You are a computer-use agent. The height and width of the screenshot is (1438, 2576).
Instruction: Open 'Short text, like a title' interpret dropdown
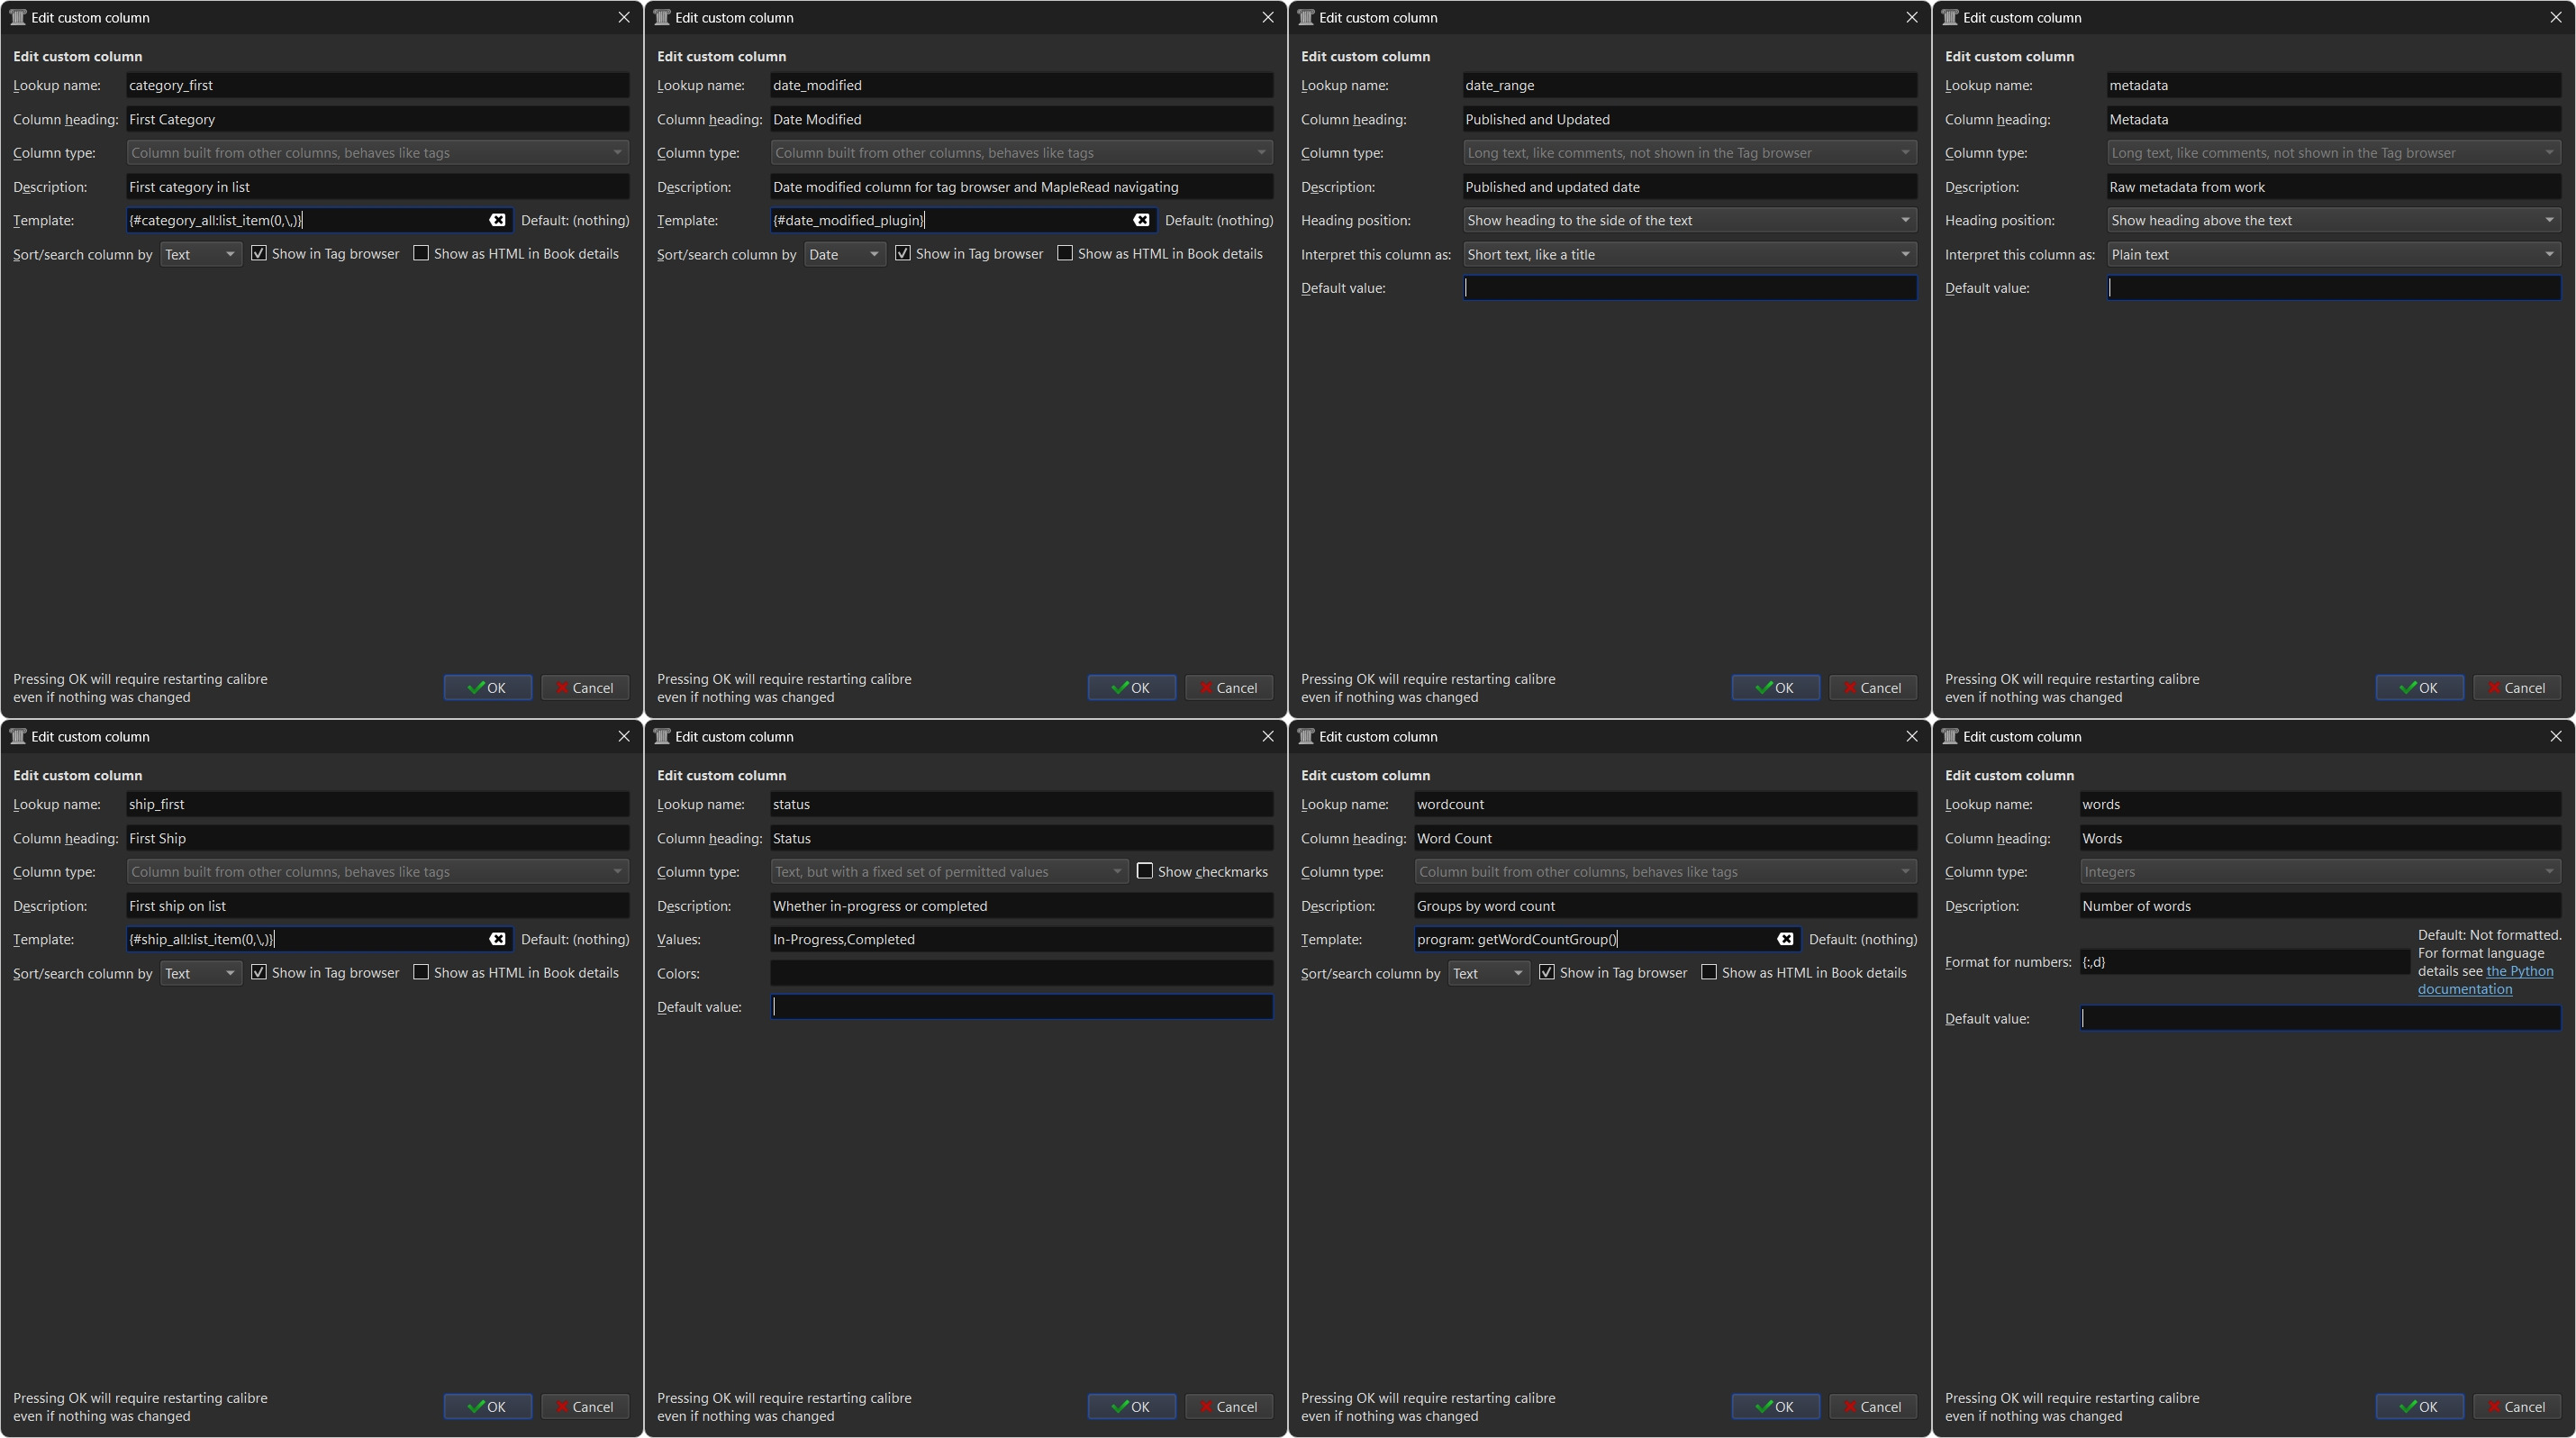[1688, 254]
